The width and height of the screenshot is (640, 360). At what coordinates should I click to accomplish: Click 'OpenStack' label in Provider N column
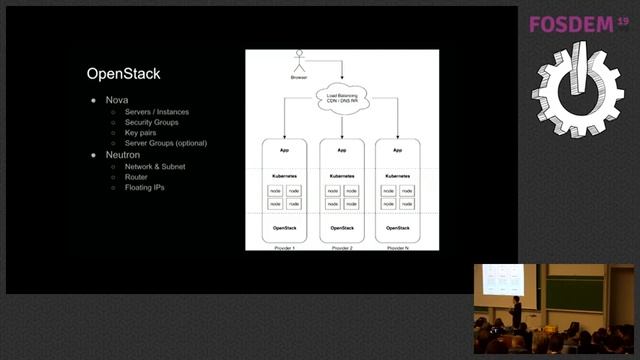[398, 228]
